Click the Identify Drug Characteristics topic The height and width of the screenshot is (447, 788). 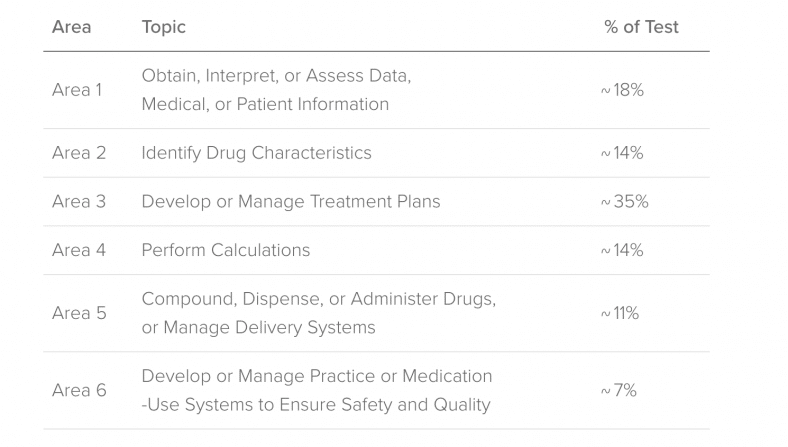click(256, 153)
